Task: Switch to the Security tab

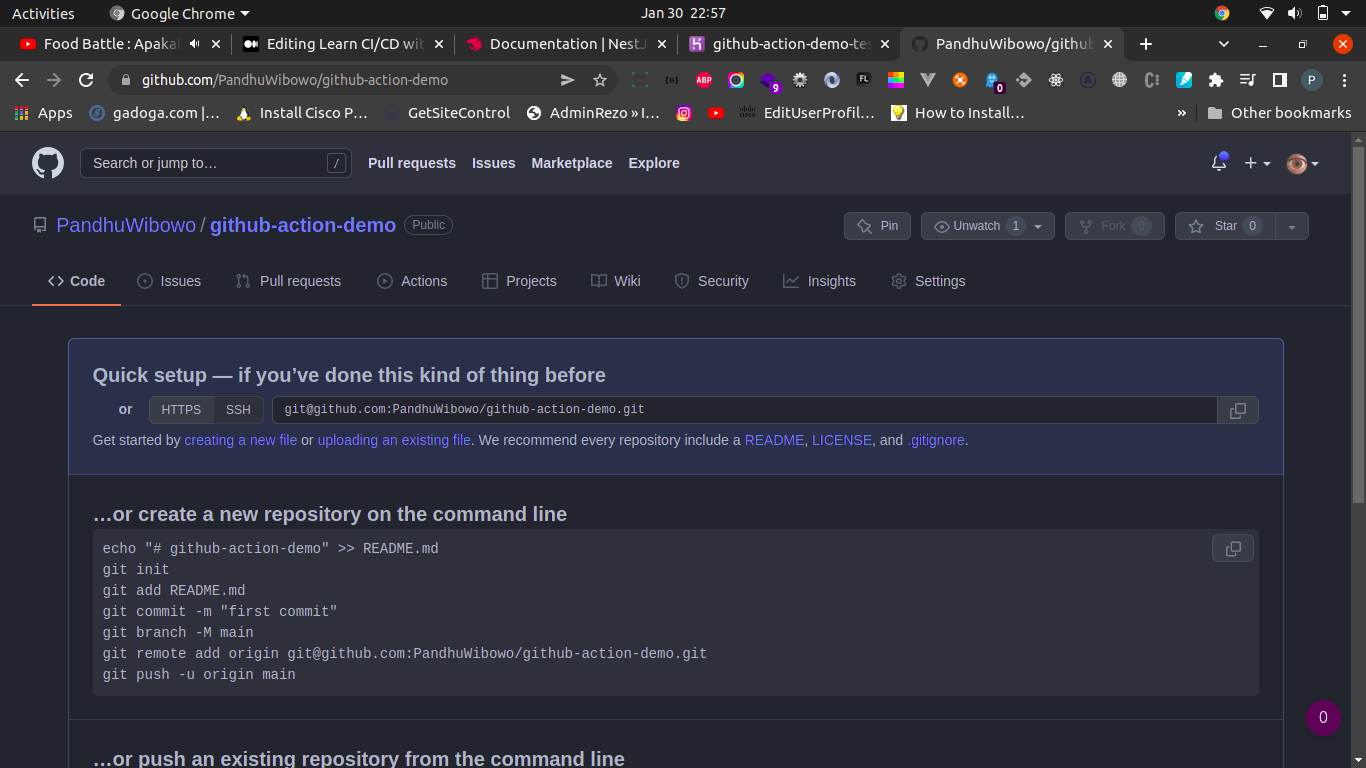Action: point(711,281)
